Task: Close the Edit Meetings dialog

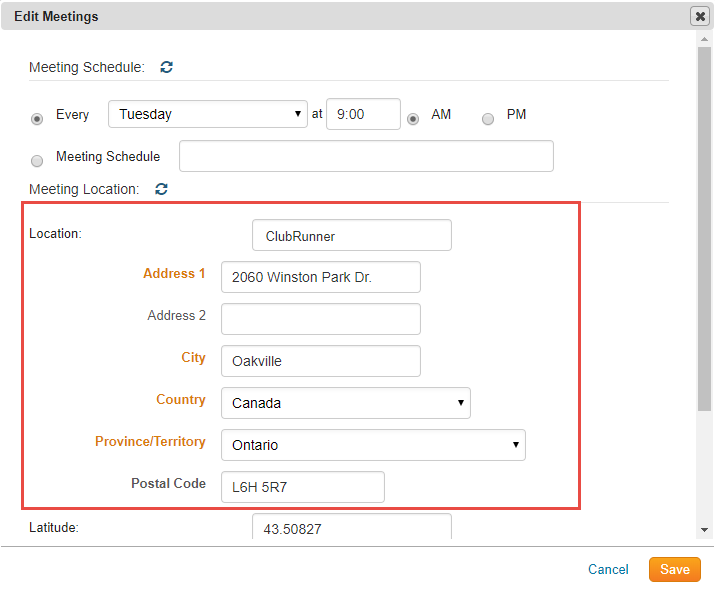Action: click(x=700, y=16)
